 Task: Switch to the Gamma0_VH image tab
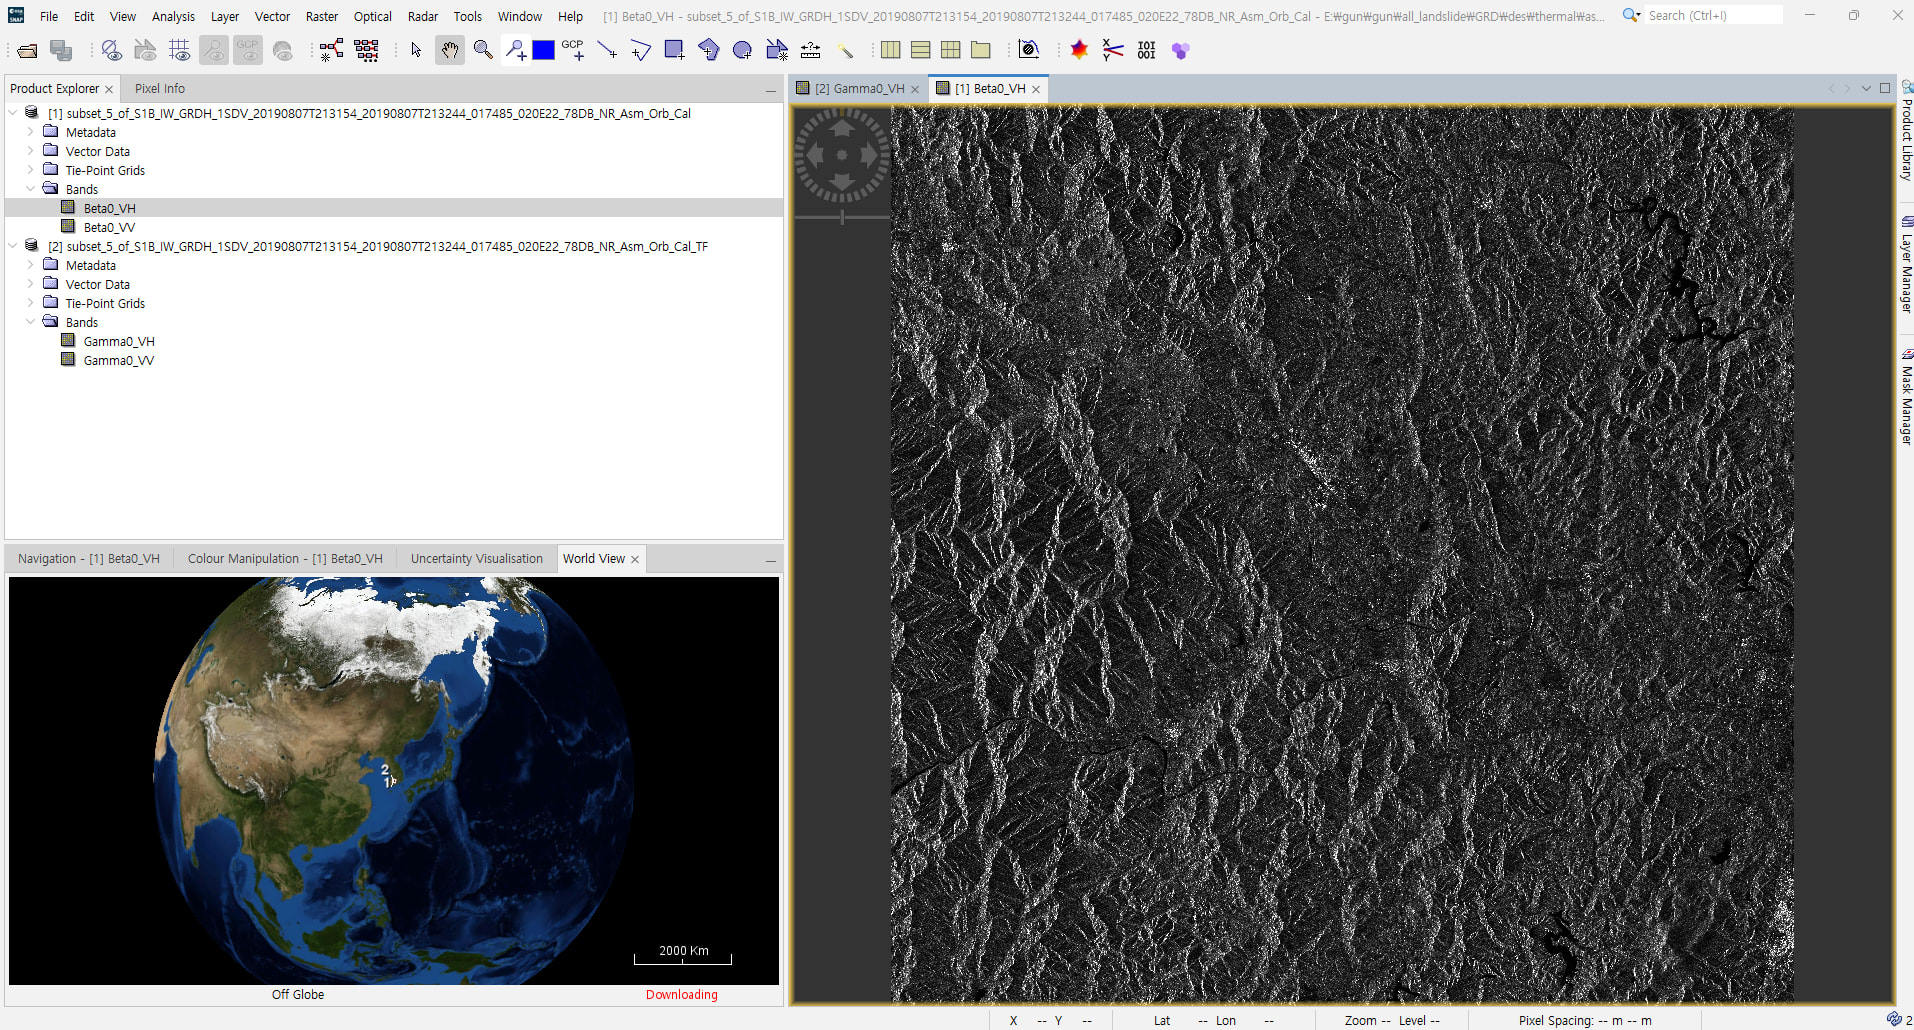tap(858, 88)
